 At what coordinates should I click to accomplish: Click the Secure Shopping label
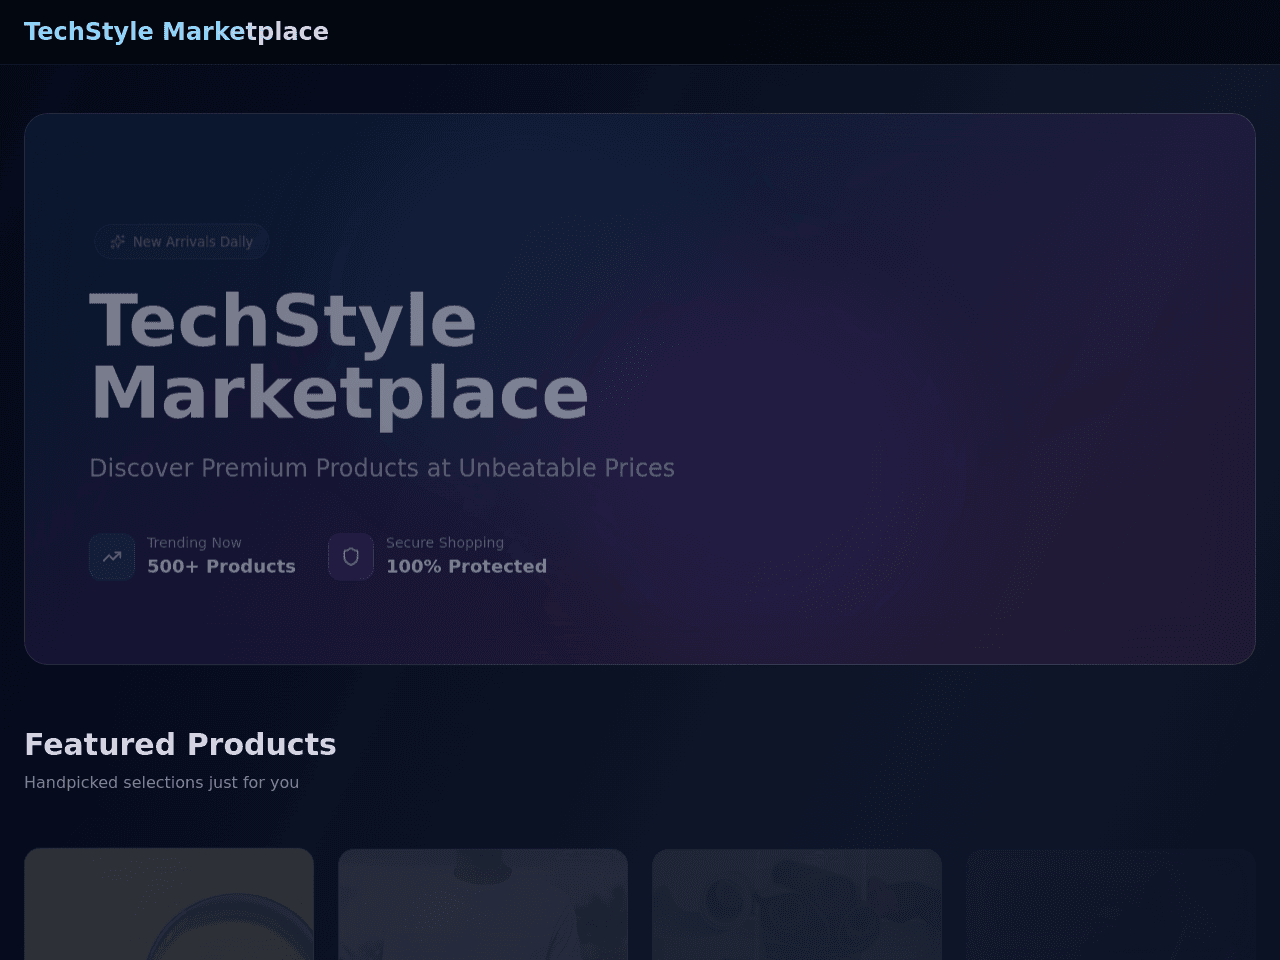tap(445, 543)
